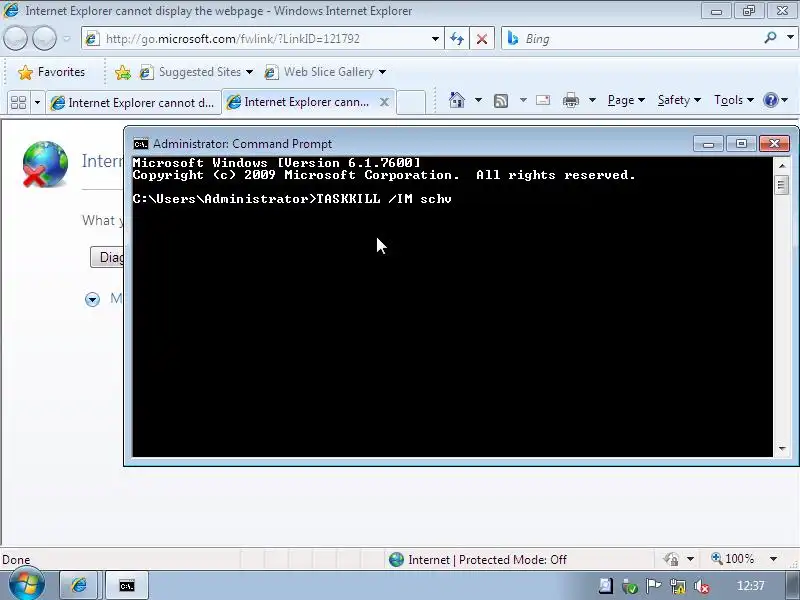Click the Home toolbar icon
The width and height of the screenshot is (800, 600).
(x=457, y=100)
